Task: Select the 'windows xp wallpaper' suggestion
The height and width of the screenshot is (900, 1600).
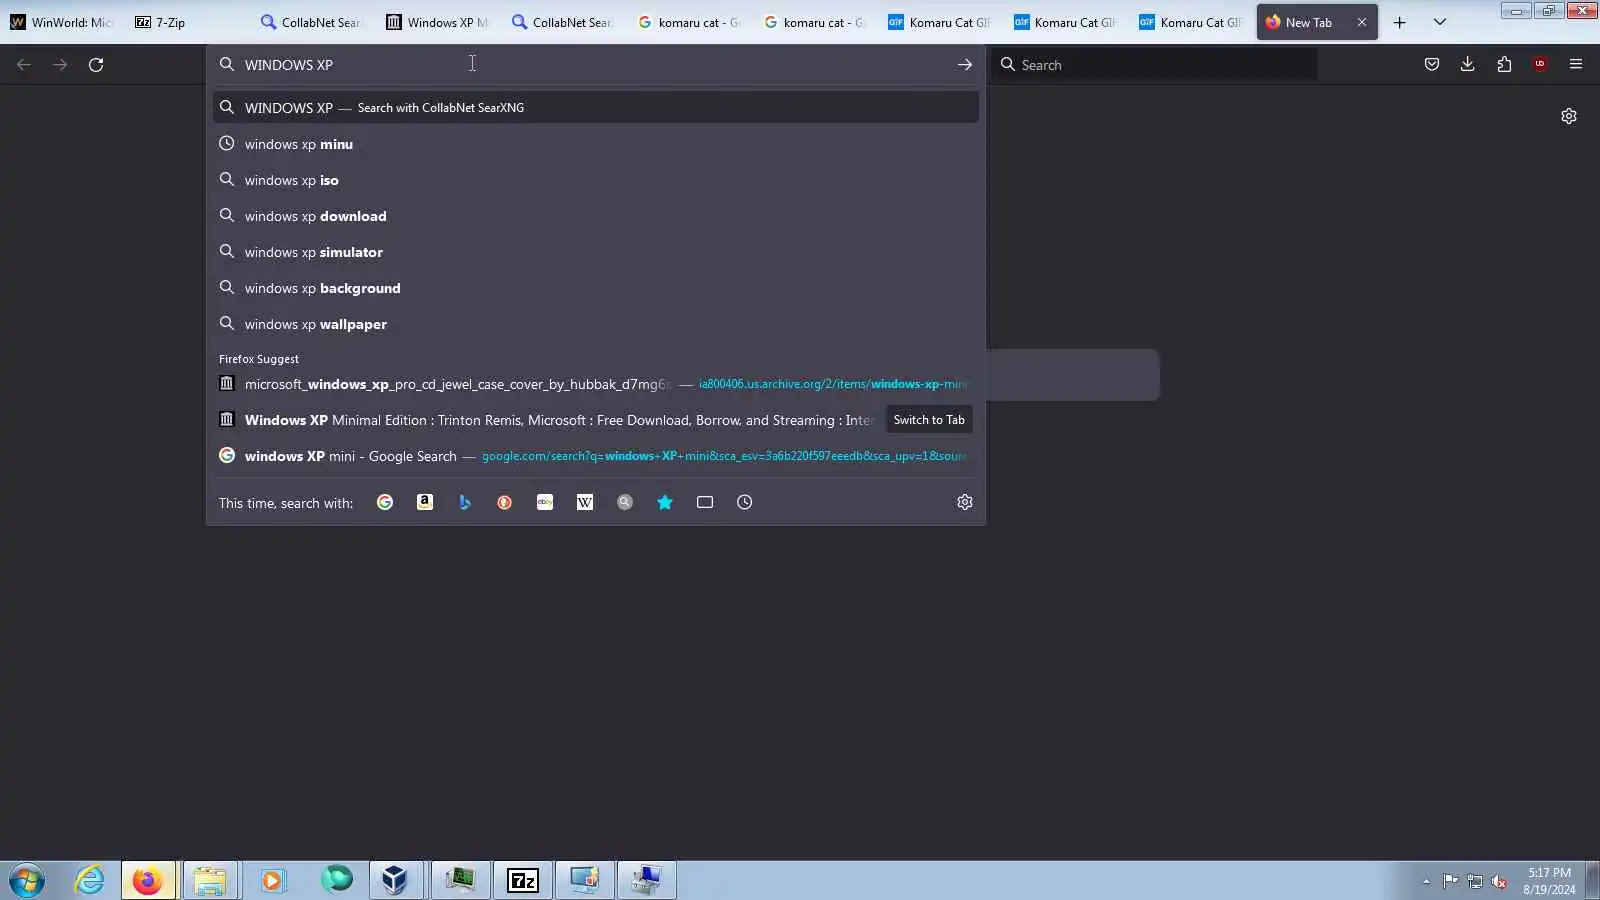Action: tap(596, 324)
